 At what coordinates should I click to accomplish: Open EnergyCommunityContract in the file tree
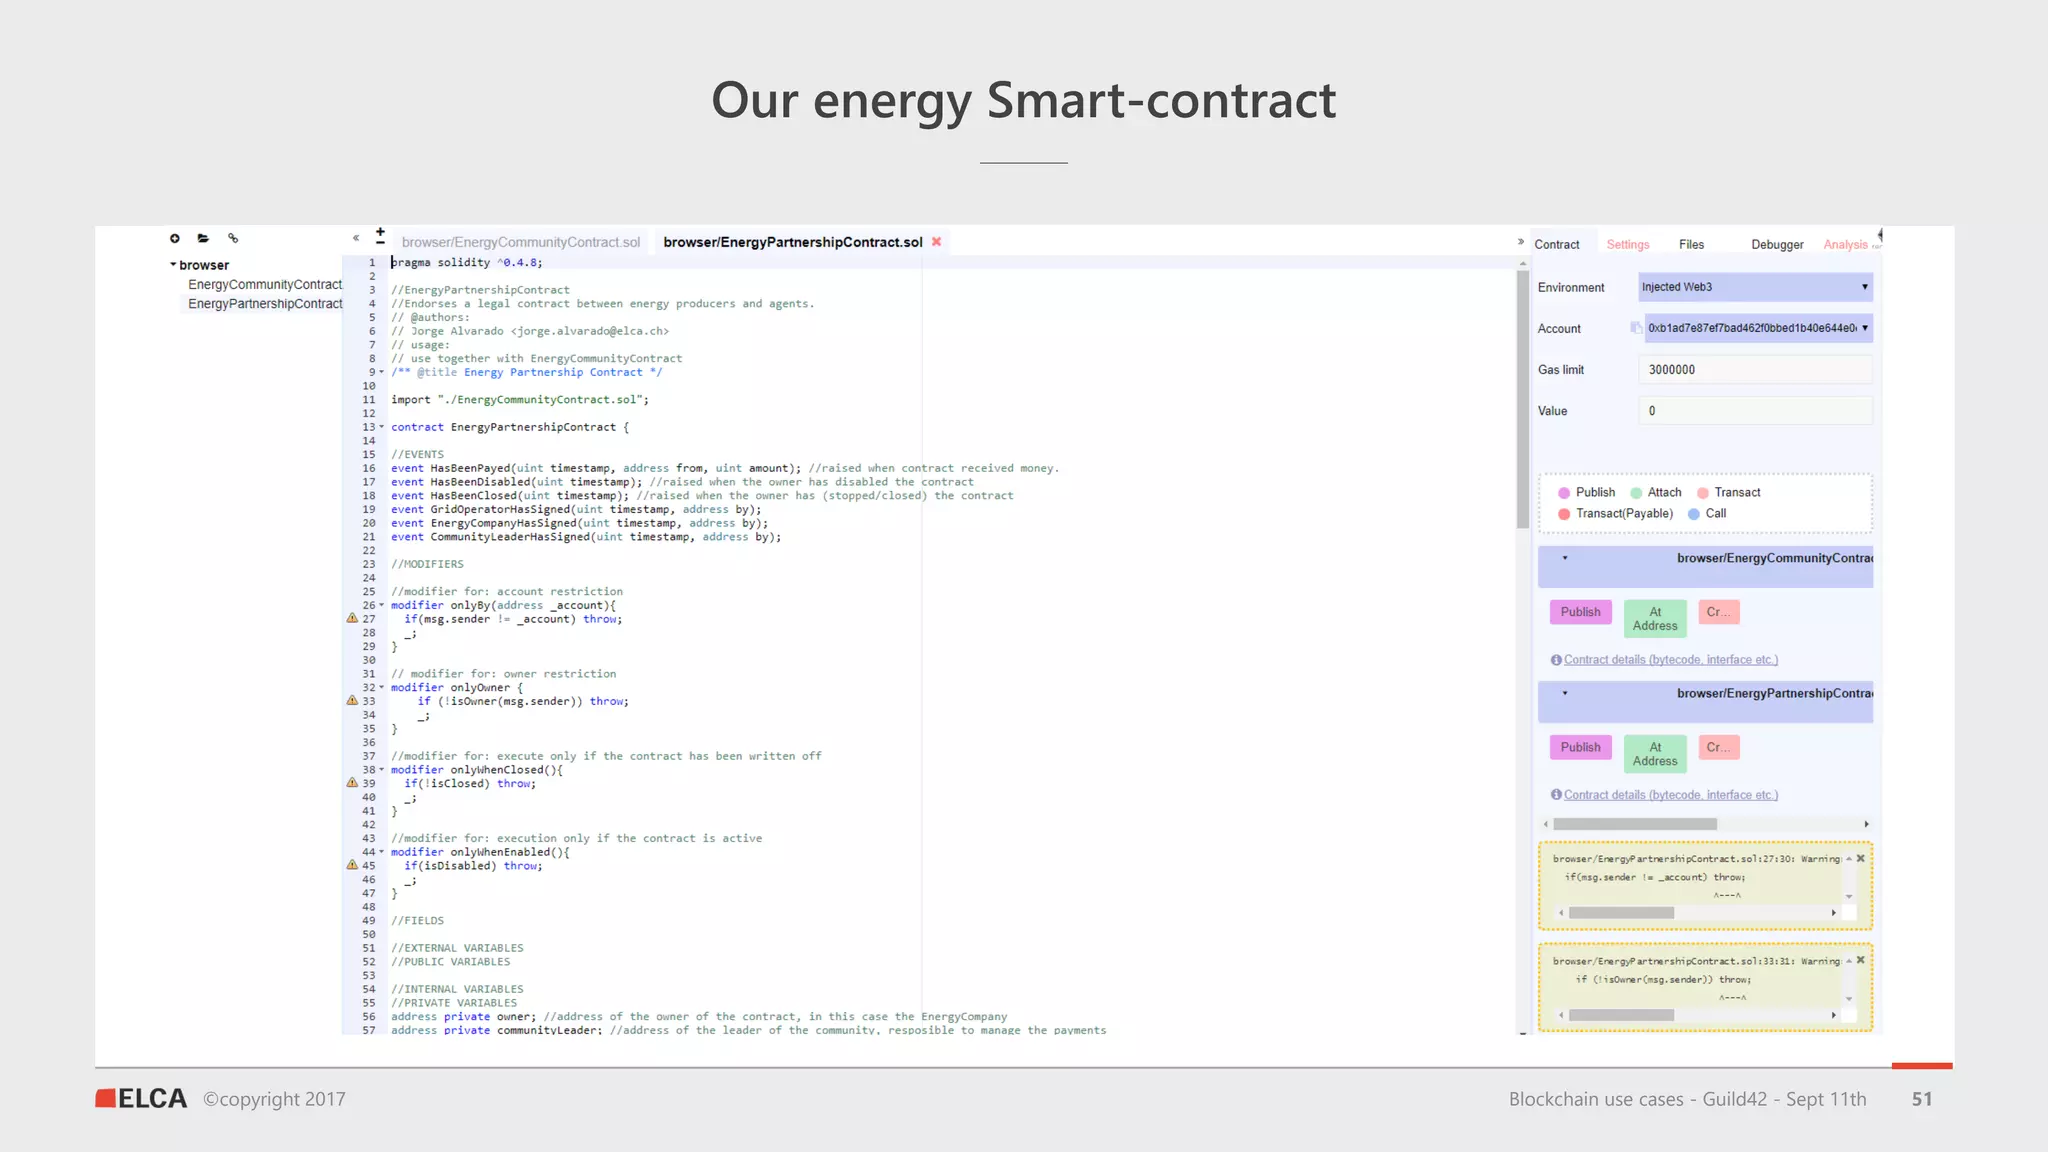(265, 284)
